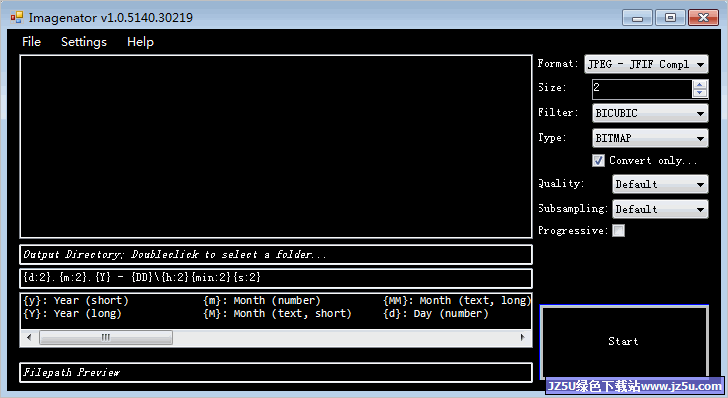Decrease Size with the down spinner arrow
728x398 pixels.
(700, 93)
